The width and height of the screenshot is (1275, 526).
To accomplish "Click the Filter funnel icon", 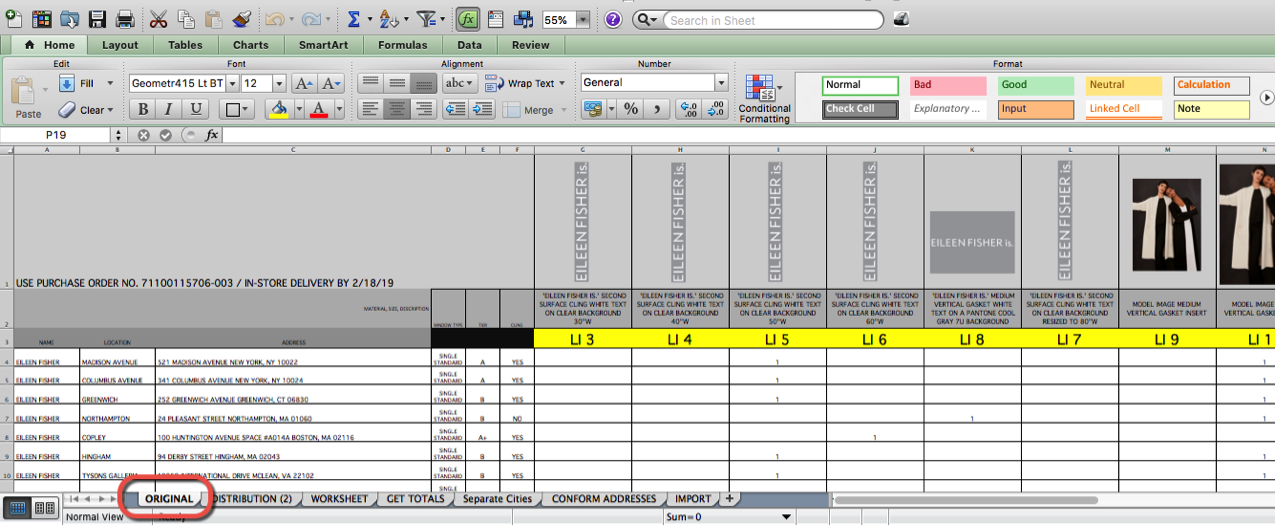I will [425, 19].
